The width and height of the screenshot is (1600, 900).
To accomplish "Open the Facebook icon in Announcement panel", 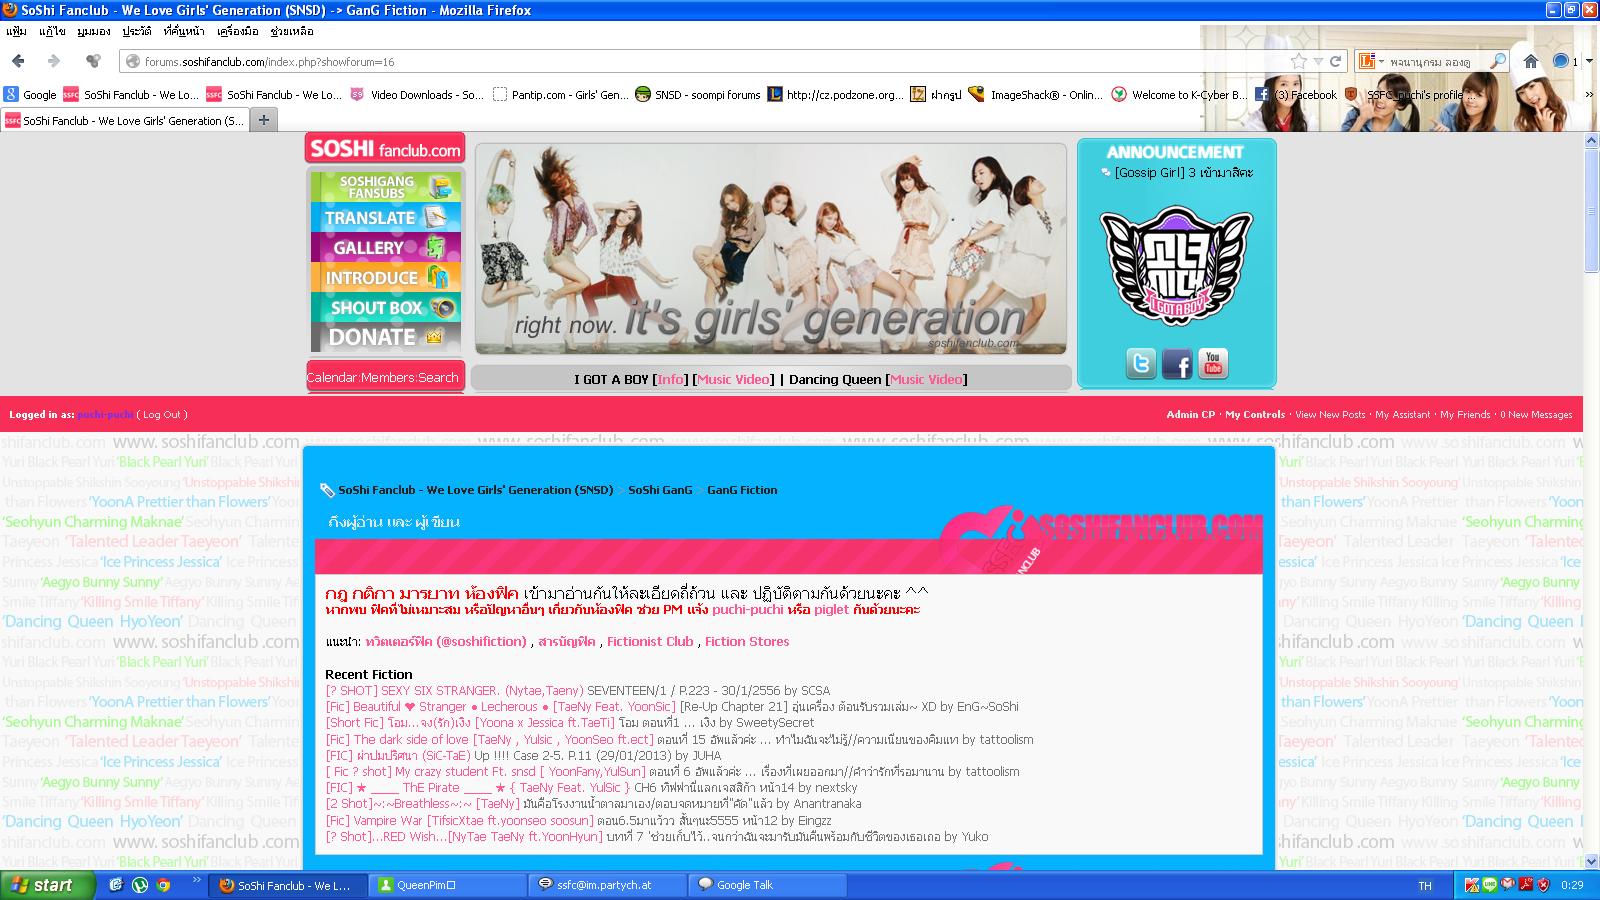I will pos(1177,363).
